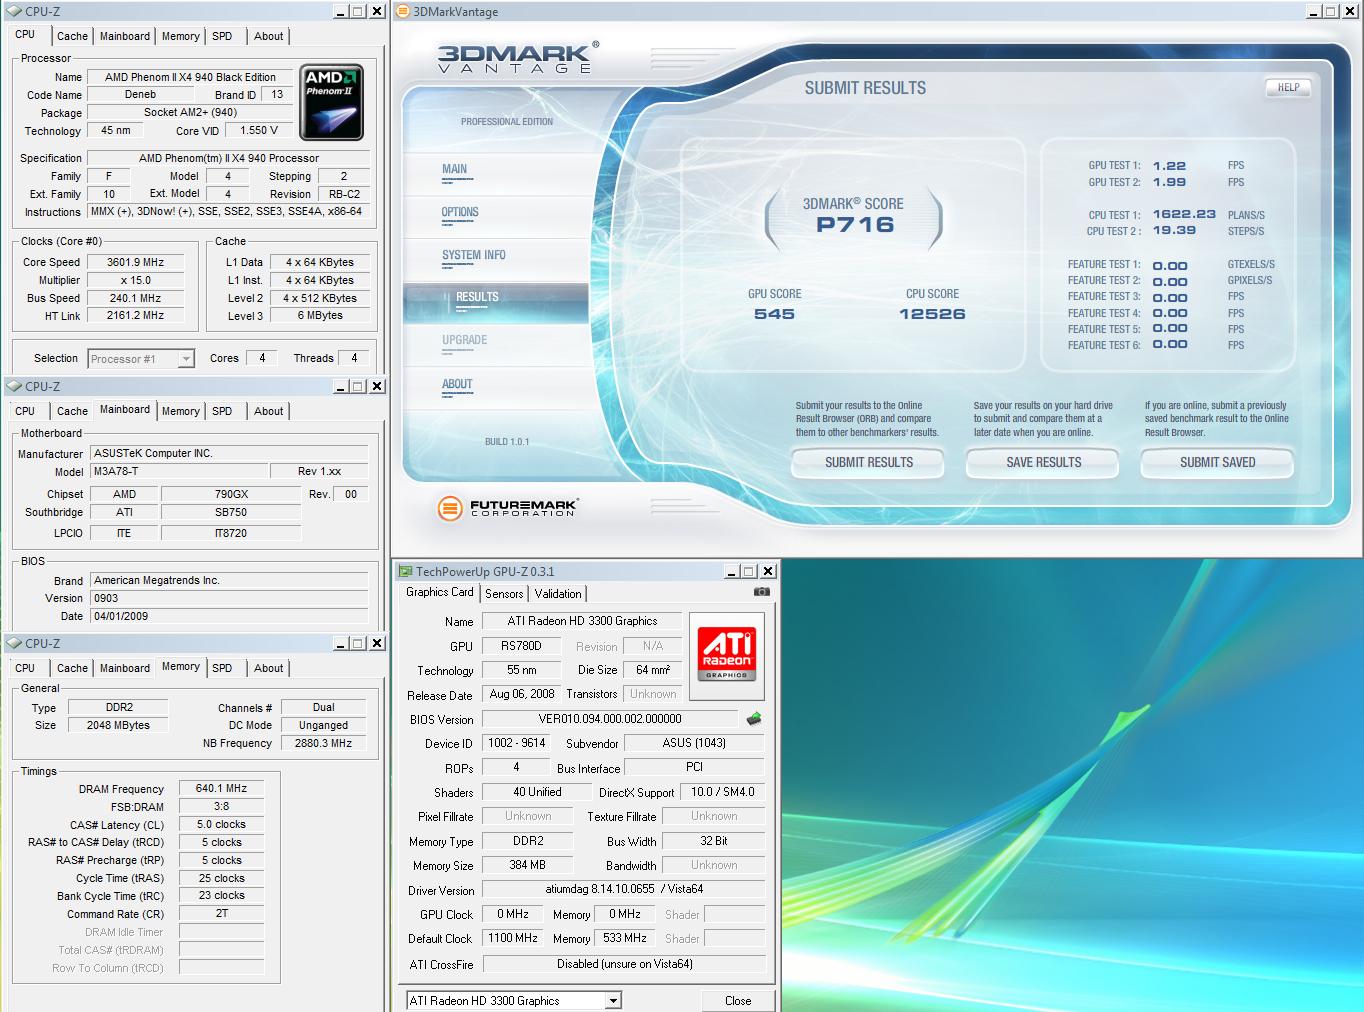Open OPTIONS section in 3DMark Vantage
Viewport: 1364px width, 1012px height.
[x=460, y=213]
